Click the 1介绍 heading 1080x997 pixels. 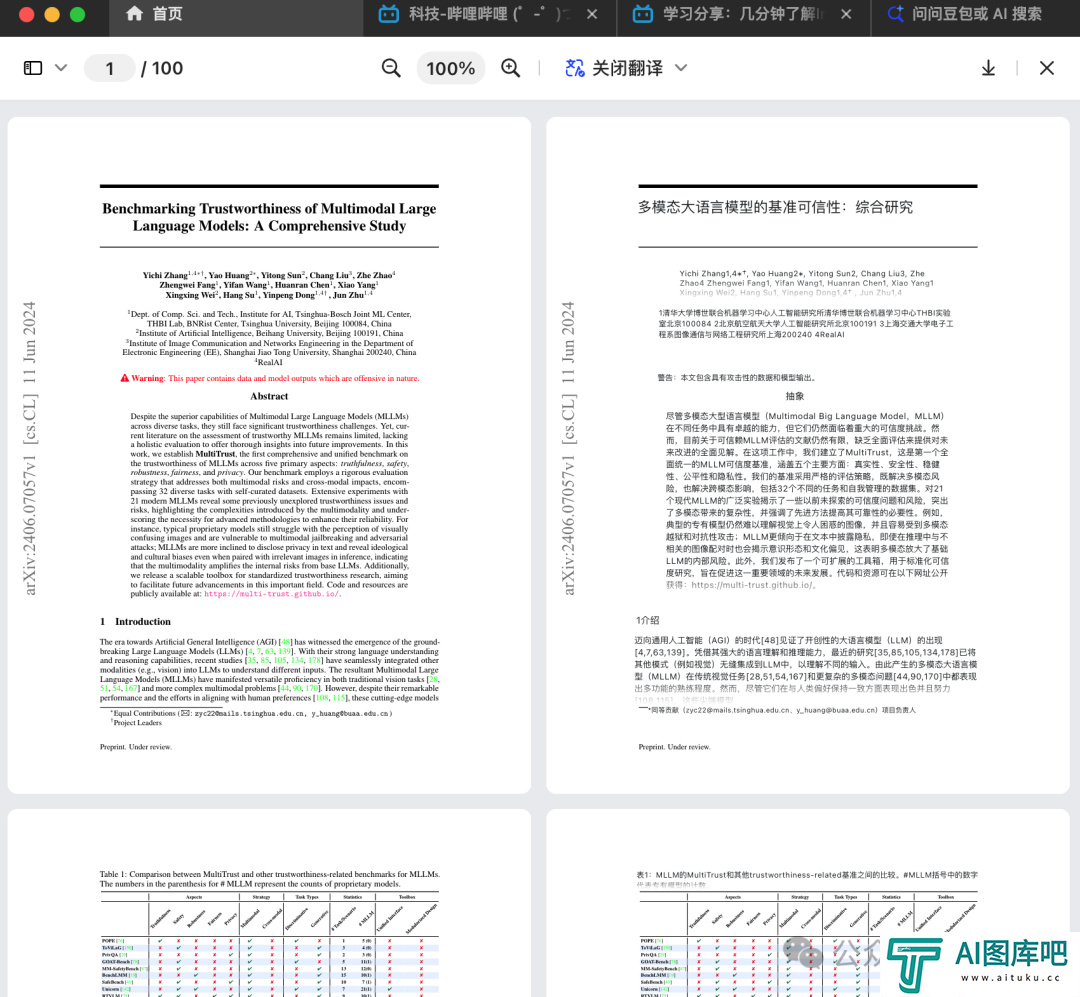tap(647, 620)
